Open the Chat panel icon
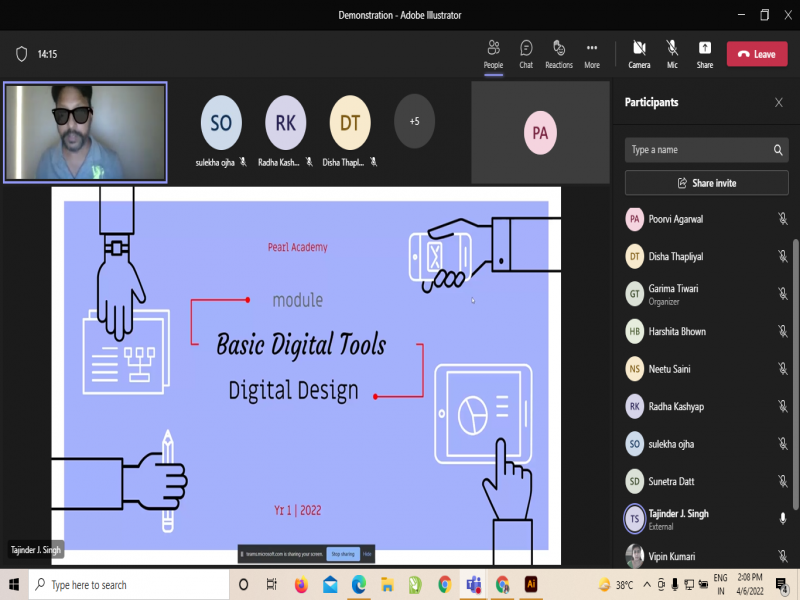Viewport: 800px width, 600px height. coord(526,48)
